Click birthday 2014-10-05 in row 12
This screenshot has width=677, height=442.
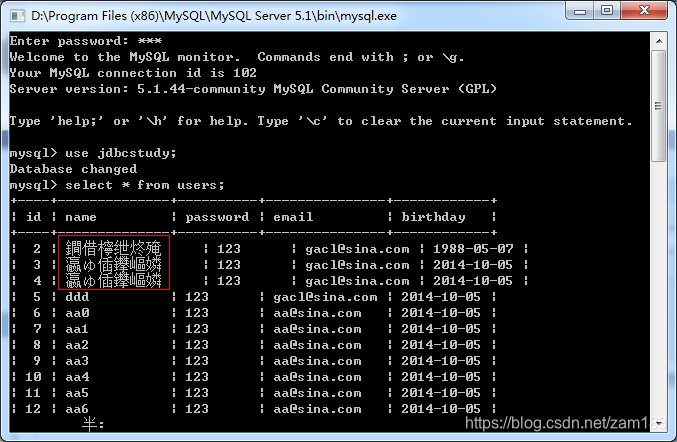441,409
